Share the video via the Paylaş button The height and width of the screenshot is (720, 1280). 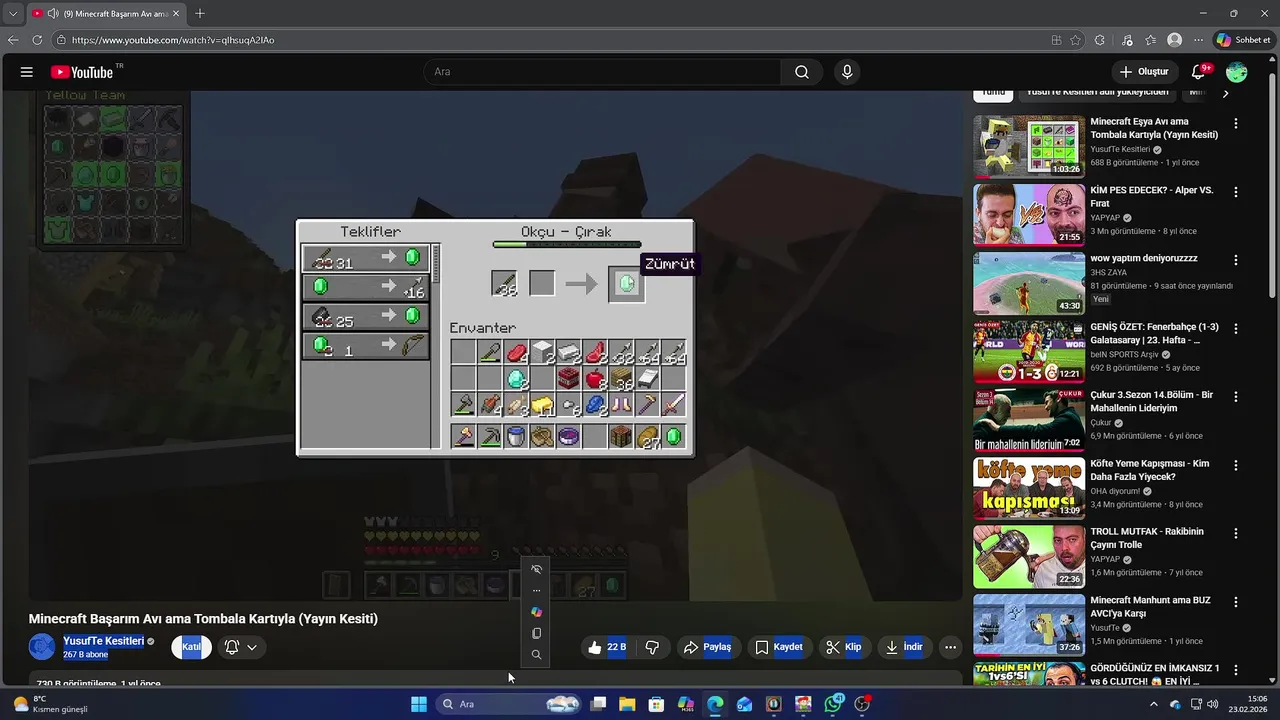pos(707,647)
